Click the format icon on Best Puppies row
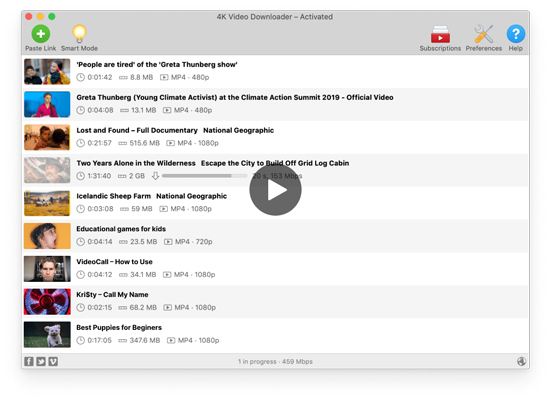Screen dimensions: 550x400 171,340
